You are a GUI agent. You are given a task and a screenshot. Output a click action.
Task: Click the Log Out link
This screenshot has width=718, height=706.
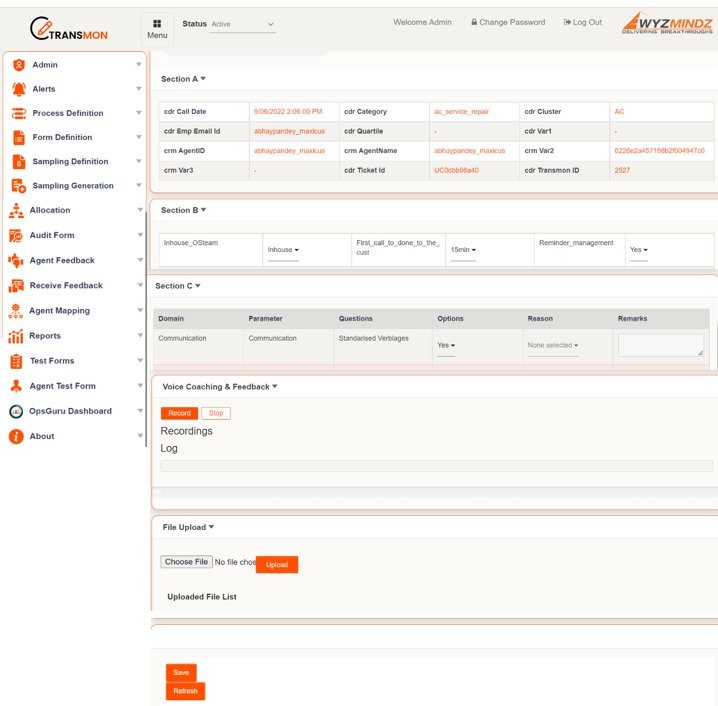click(582, 22)
